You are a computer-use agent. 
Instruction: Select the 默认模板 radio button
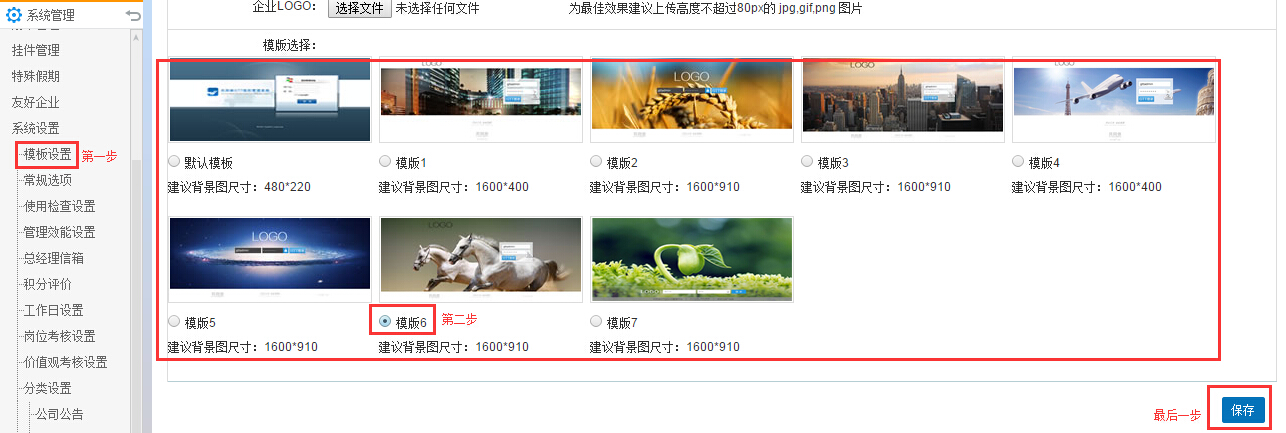[x=175, y=161]
